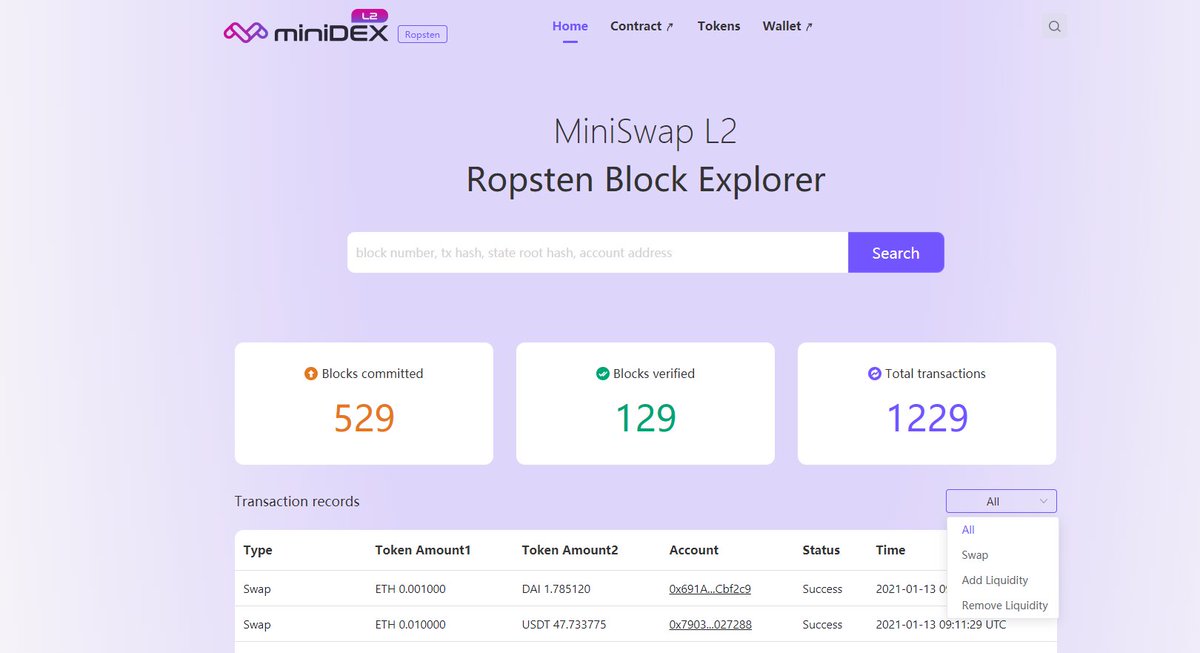Click the Ropsten Block Explorer title
The height and width of the screenshot is (653, 1200).
click(x=646, y=180)
